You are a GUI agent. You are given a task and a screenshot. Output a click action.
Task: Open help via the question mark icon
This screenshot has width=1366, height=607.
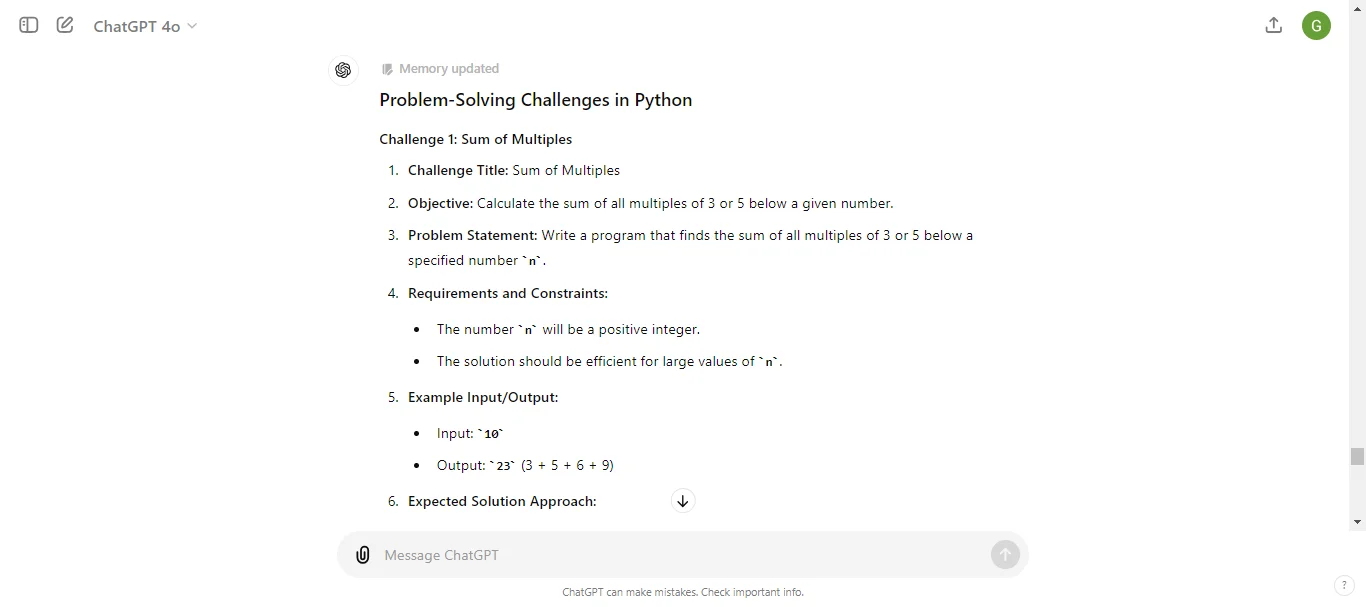point(1344,586)
